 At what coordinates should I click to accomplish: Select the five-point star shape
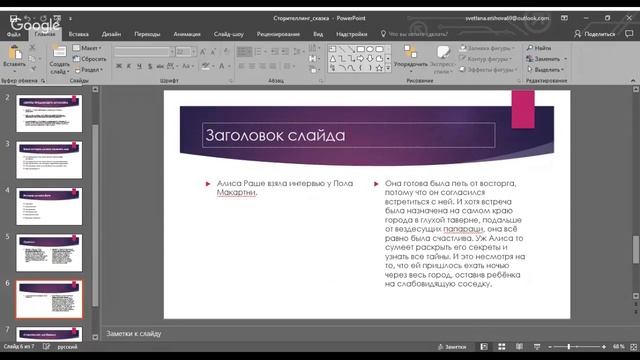(x=379, y=68)
